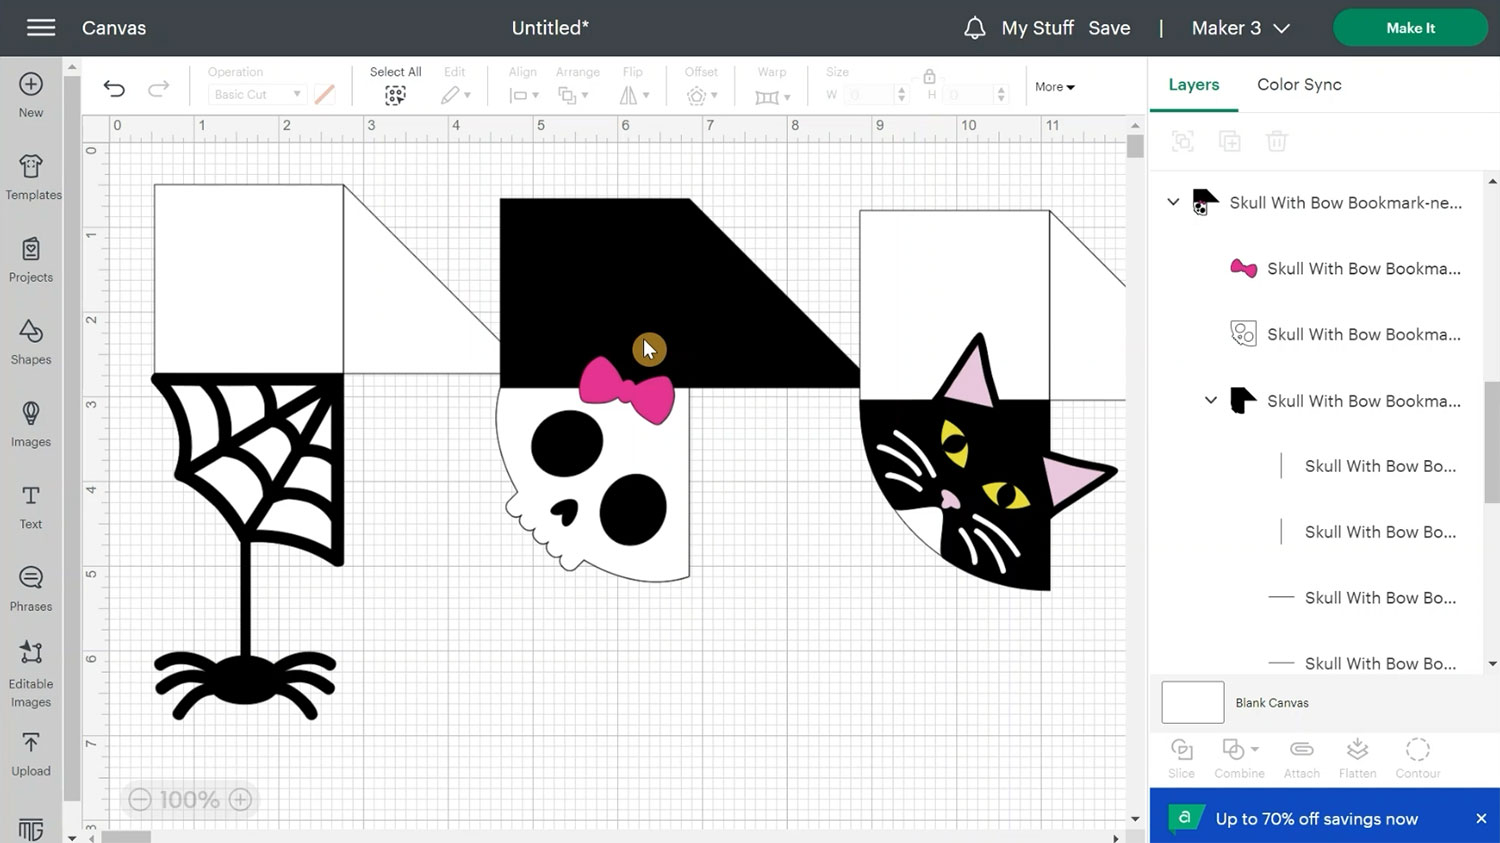Collapse the nested black bookmark layer group

click(1210, 400)
